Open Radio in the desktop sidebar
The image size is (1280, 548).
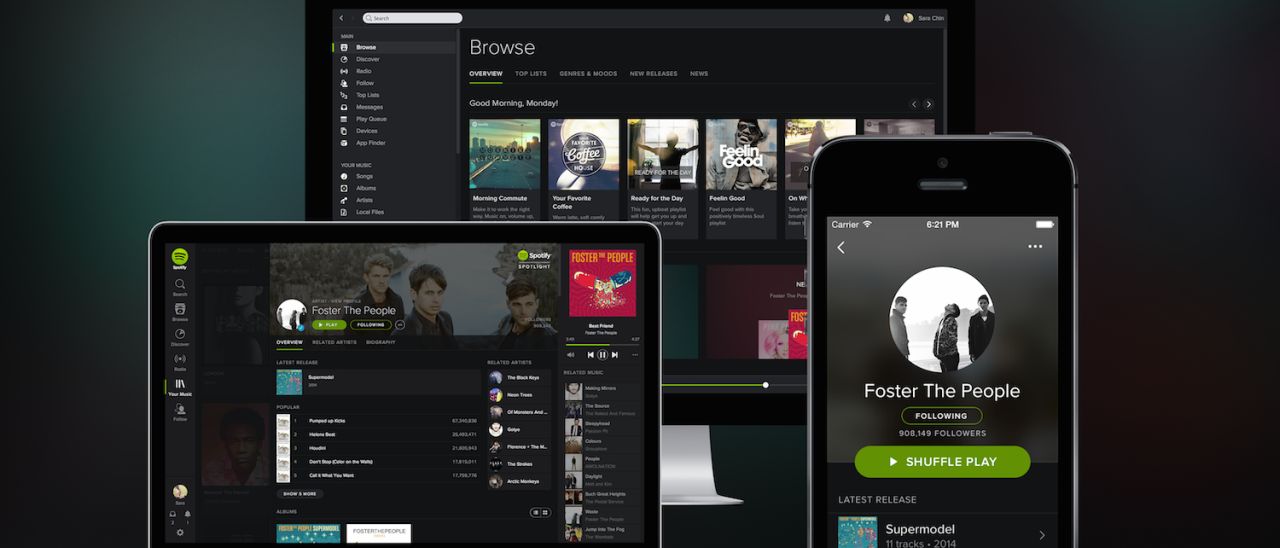[x=357, y=71]
